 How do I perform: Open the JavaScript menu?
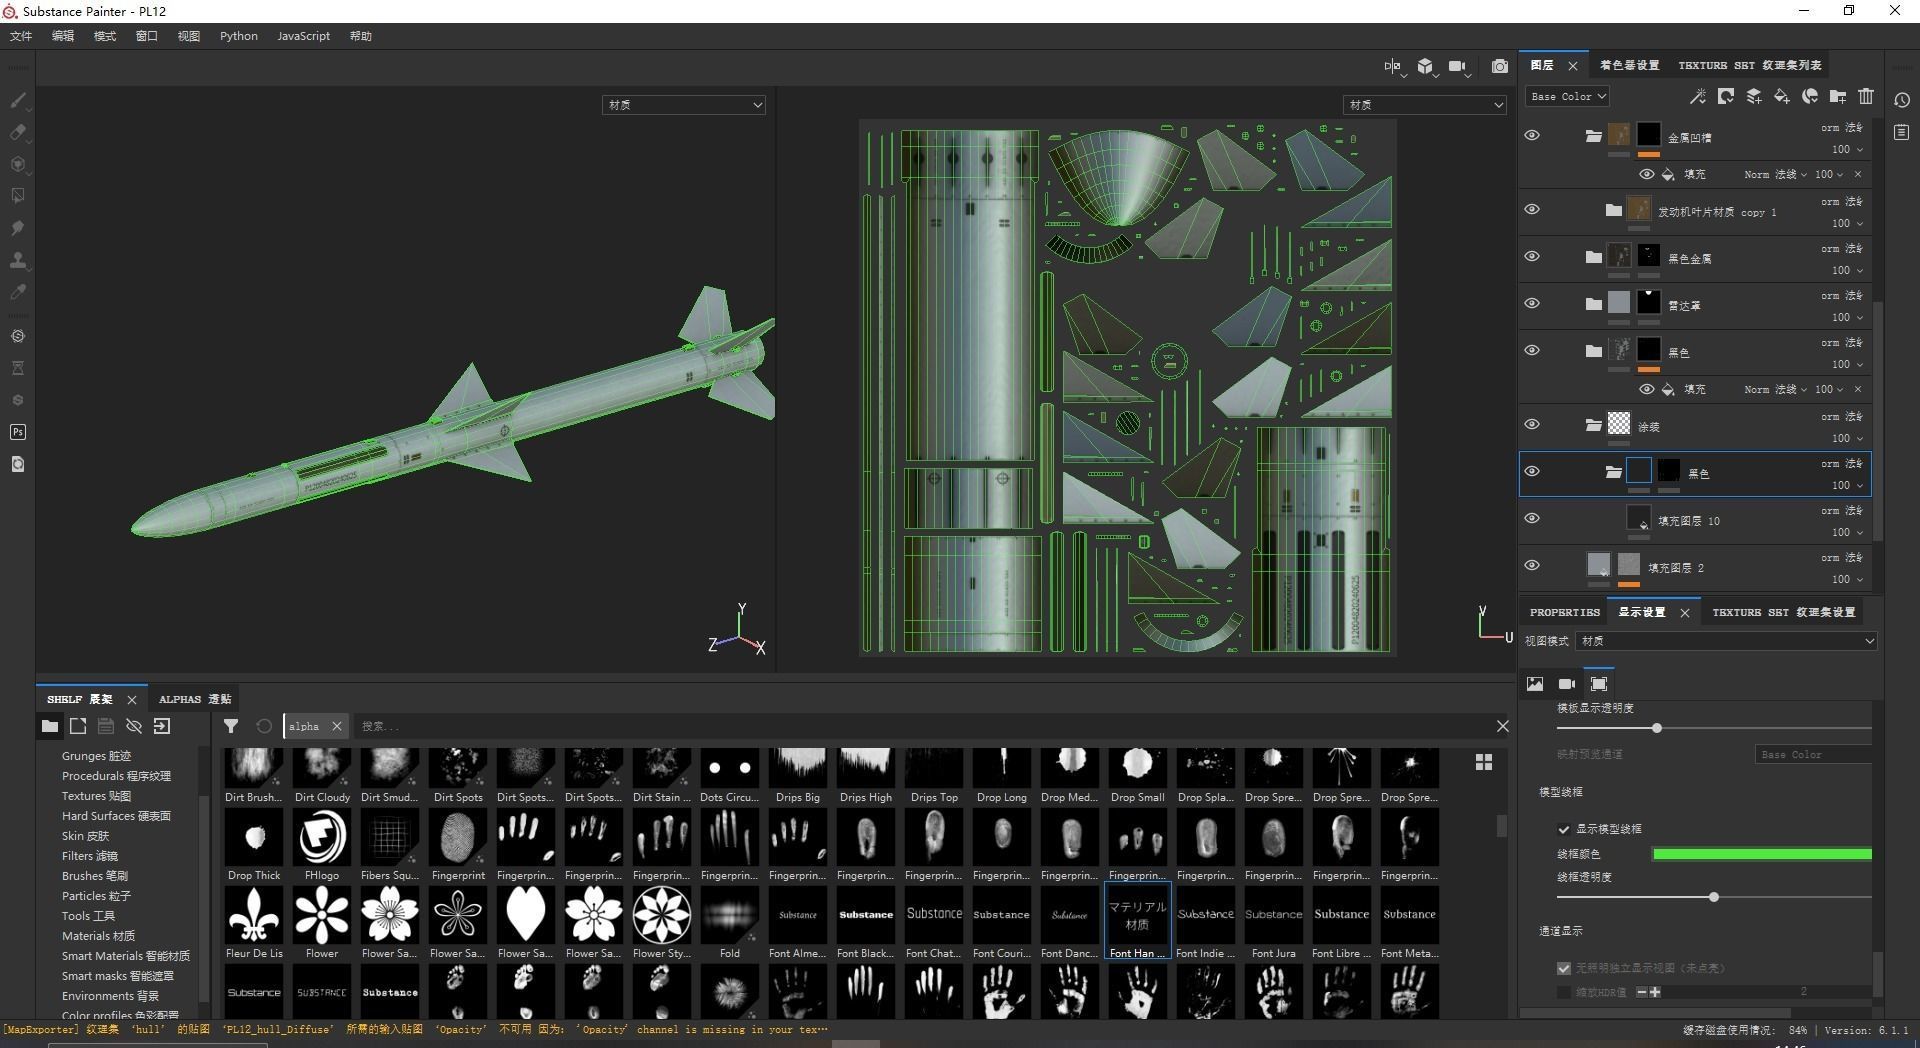[x=303, y=36]
